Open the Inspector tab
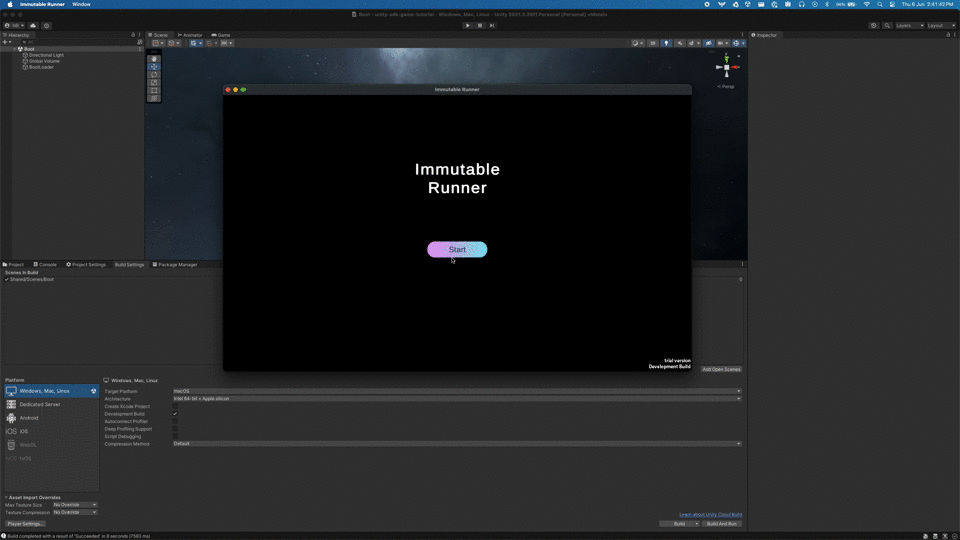 [764, 35]
